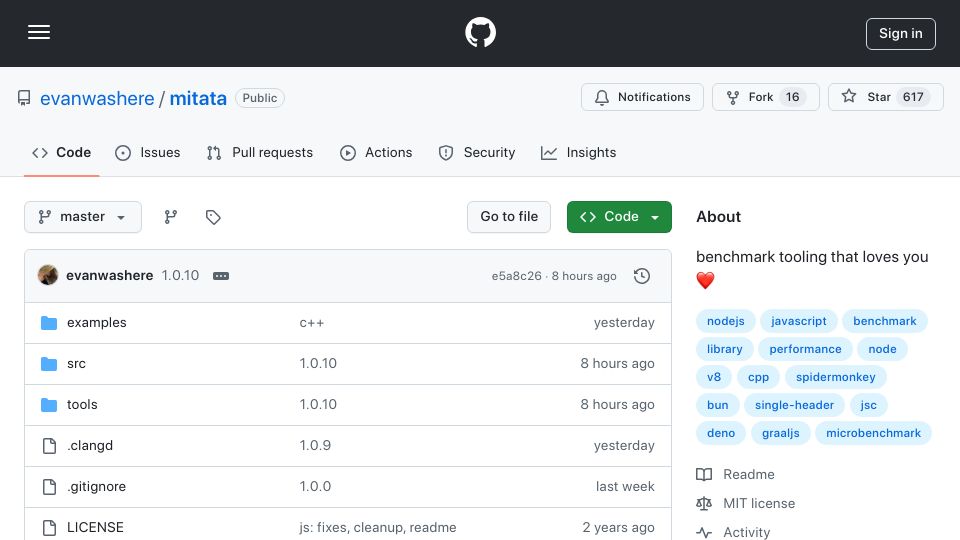Screen dimensions: 960x540
Task: Open the Insights tab
Action: pyautogui.click(x=578, y=152)
